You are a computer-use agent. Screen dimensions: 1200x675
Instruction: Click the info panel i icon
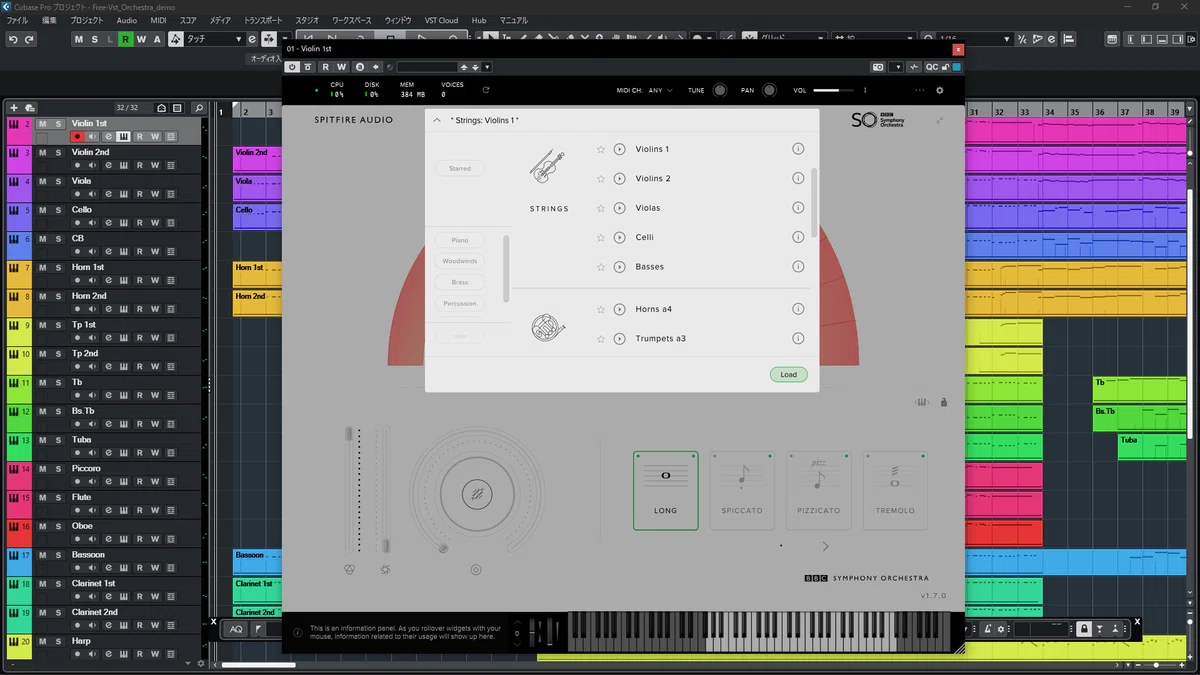(297, 633)
